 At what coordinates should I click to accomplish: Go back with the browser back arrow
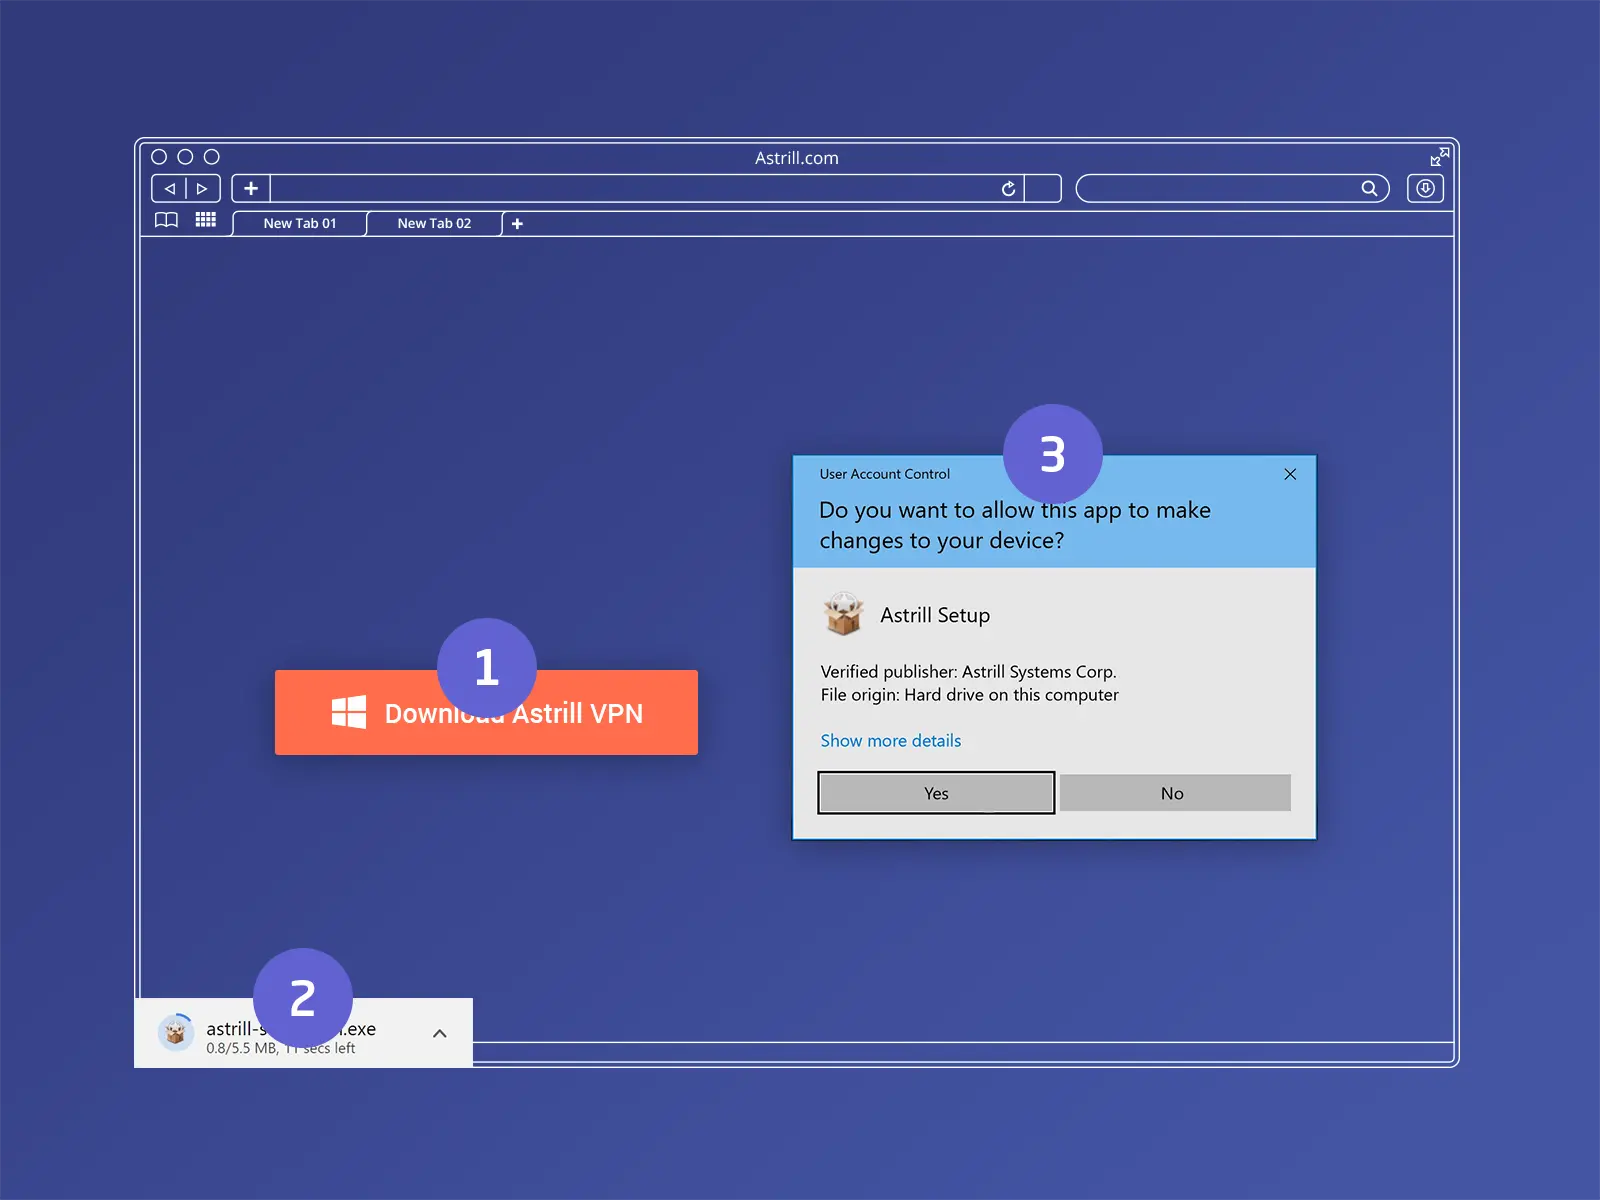coord(169,188)
